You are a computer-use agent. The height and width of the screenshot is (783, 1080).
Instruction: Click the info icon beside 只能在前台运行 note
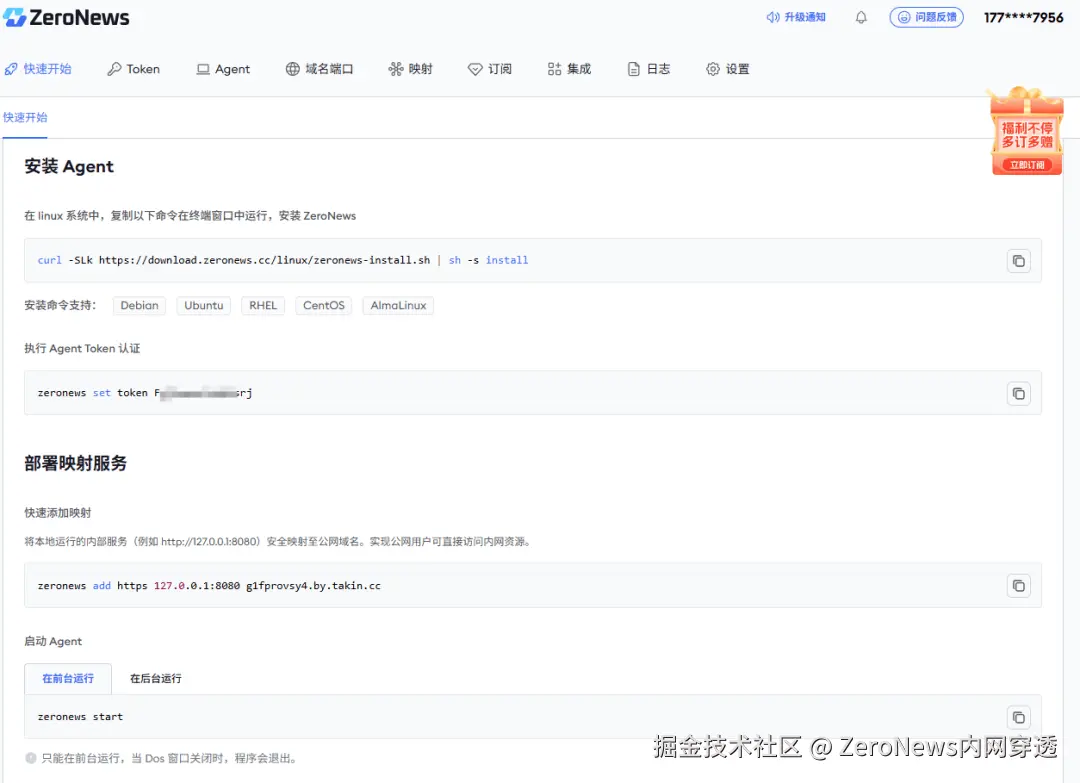point(31,758)
